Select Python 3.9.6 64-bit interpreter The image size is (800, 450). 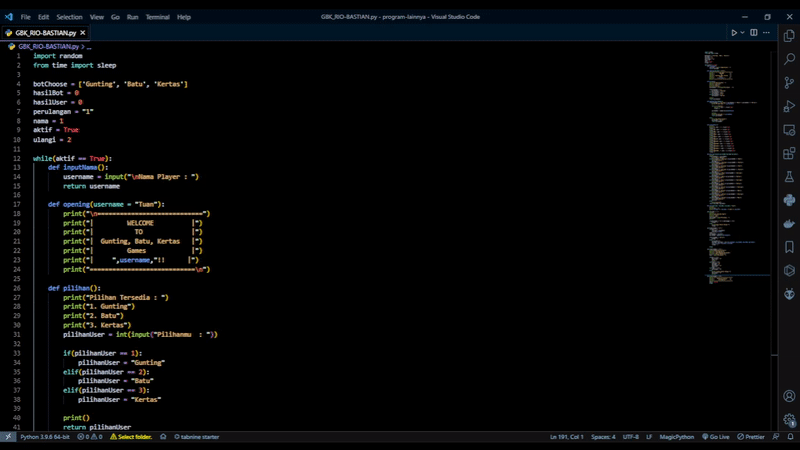click(x=46, y=437)
